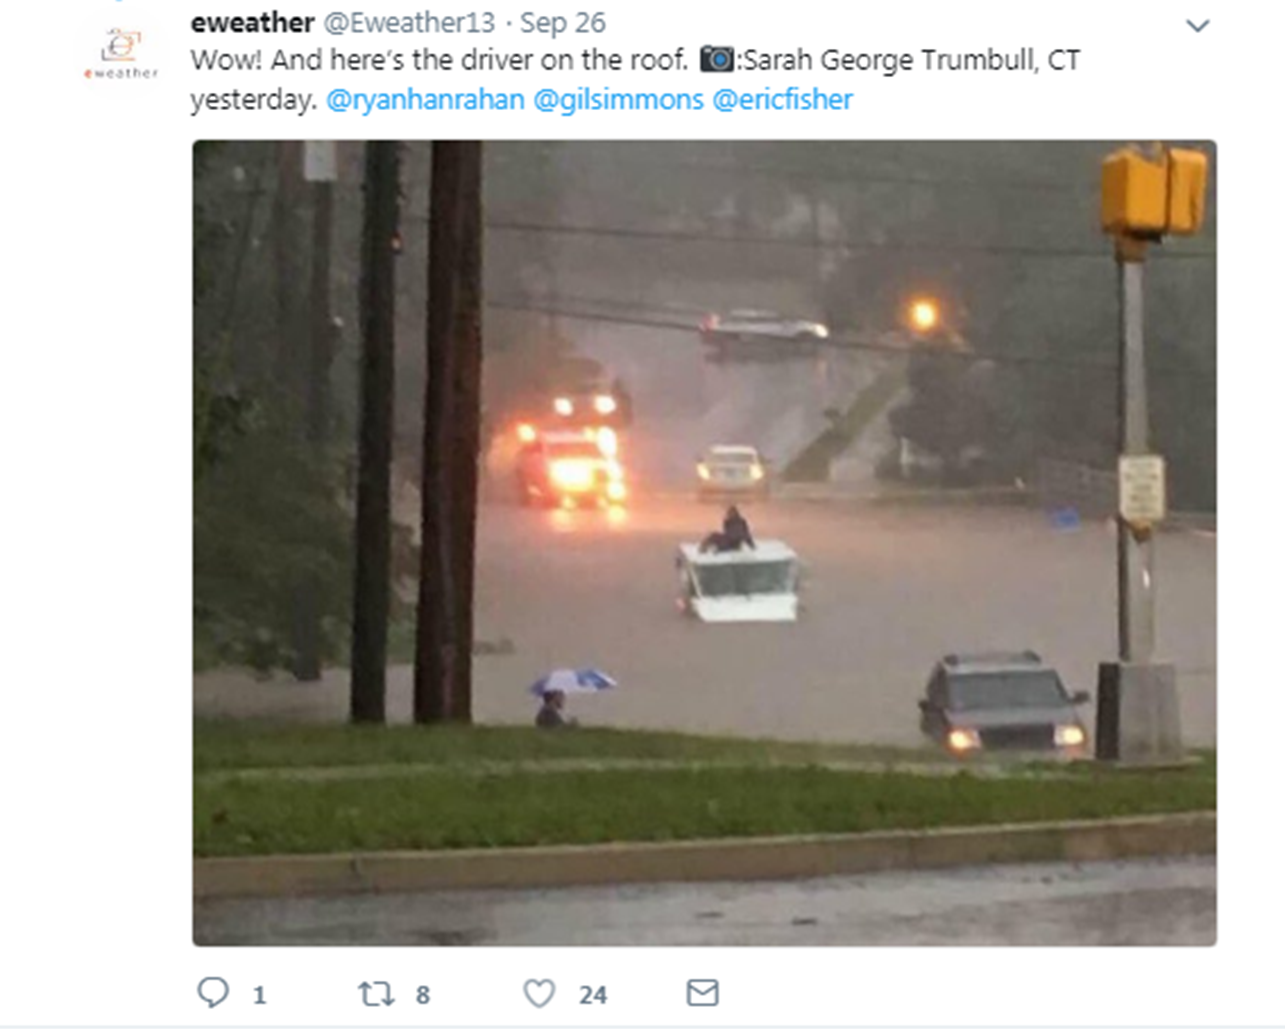Click the reply count 1
The width and height of the screenshot is (1285, 1029).
coord(259,995)
